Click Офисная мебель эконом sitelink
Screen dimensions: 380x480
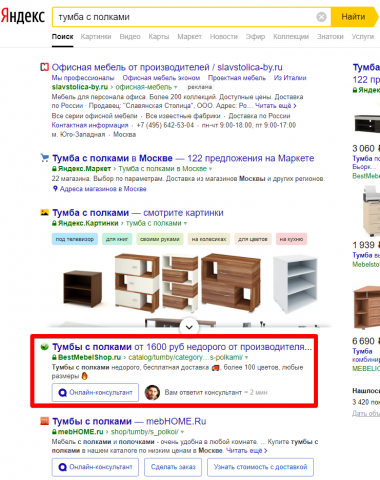click(x=161, y=78)
